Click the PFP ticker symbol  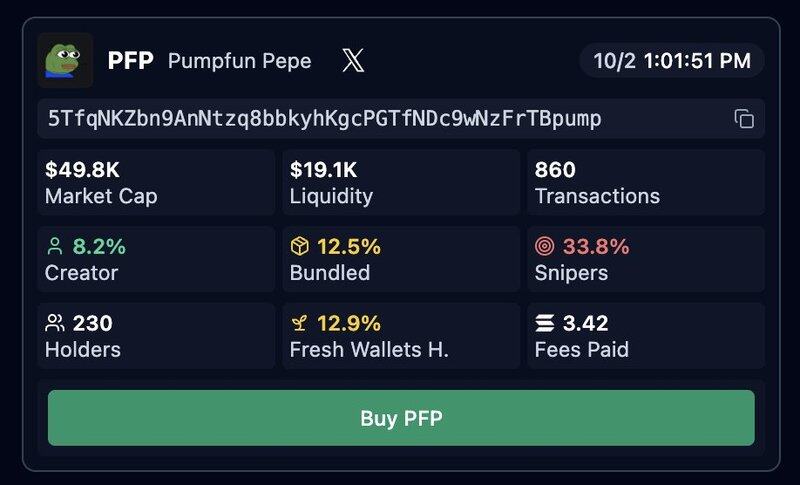tap(130, 61)
